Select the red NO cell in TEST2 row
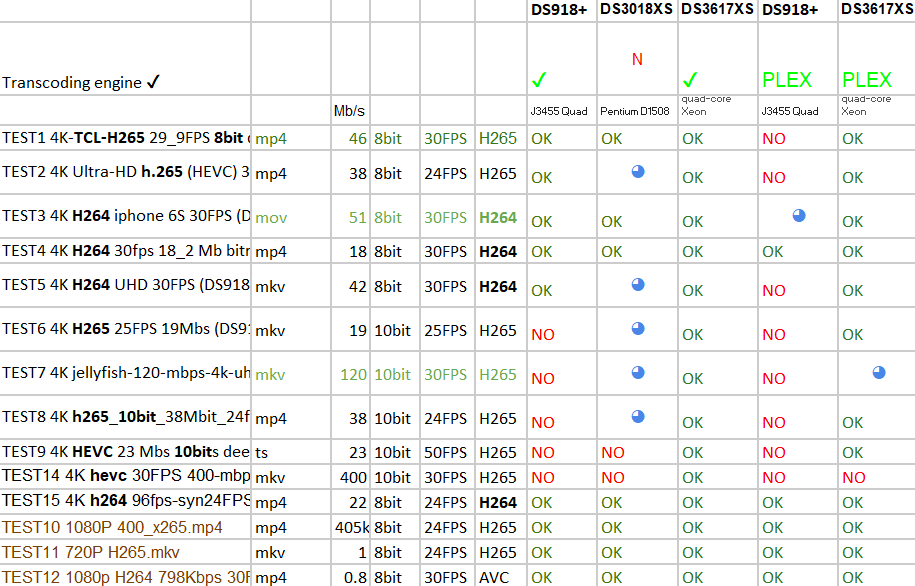 pos(798,172)
